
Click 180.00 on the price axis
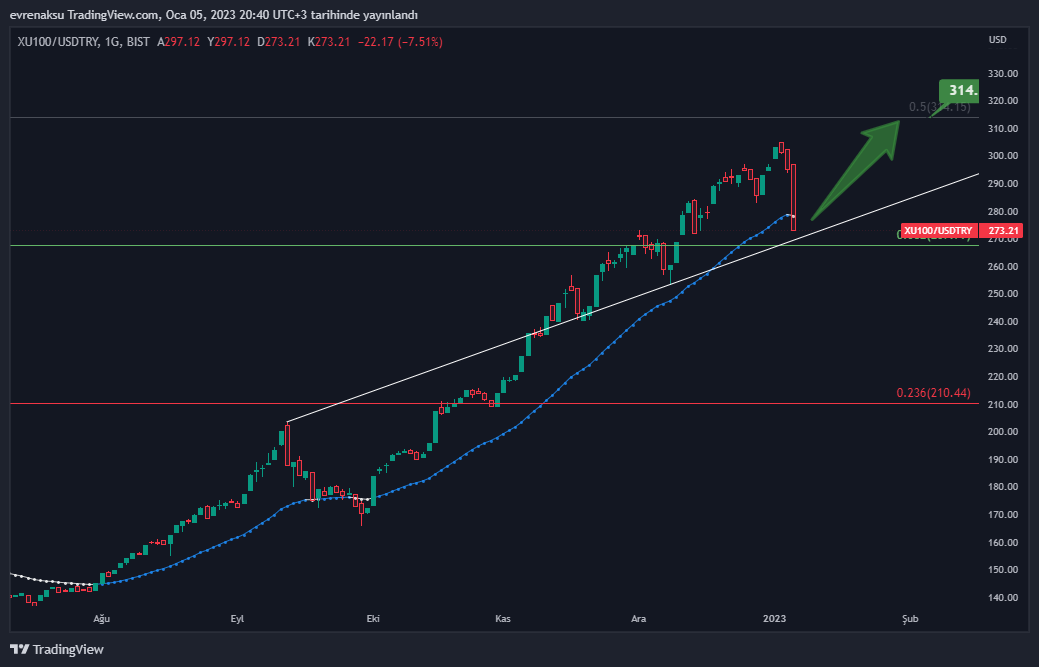(x=1003, y=486)
